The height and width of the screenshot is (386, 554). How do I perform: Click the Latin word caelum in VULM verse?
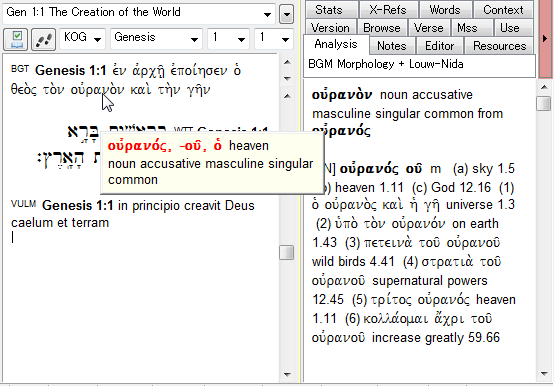32,223
